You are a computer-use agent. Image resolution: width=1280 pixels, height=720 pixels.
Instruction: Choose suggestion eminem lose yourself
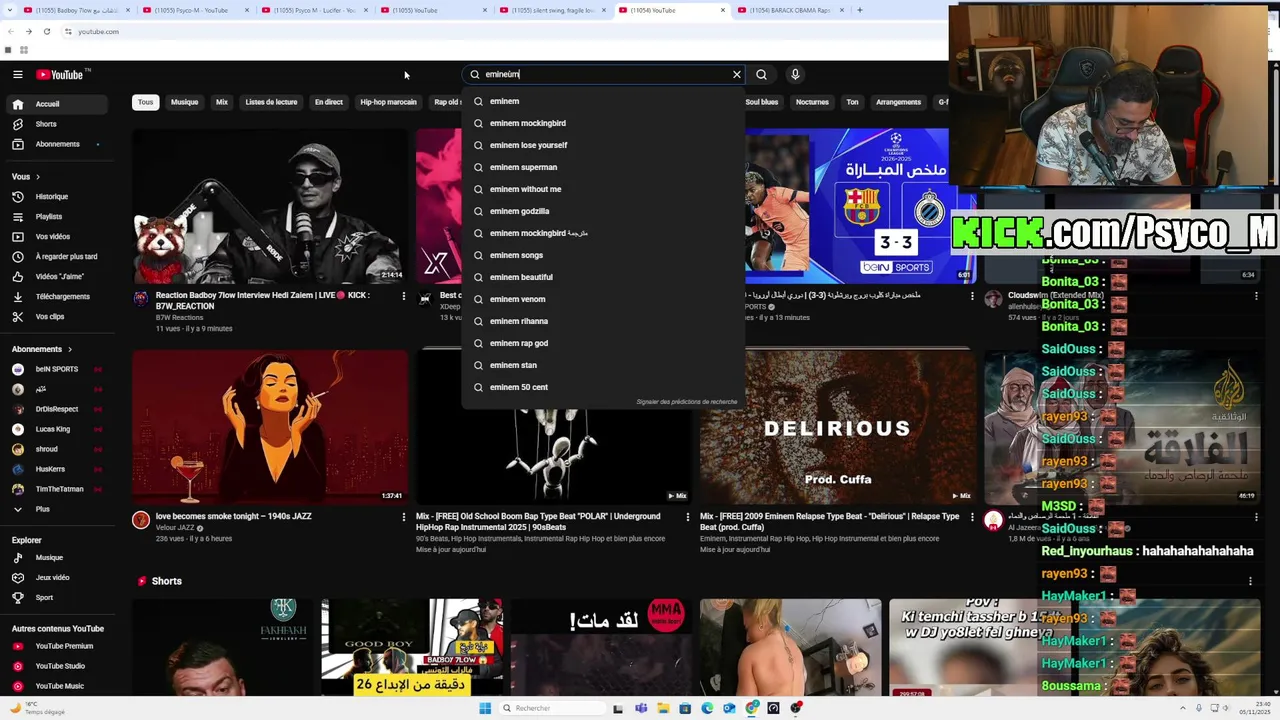603,145
